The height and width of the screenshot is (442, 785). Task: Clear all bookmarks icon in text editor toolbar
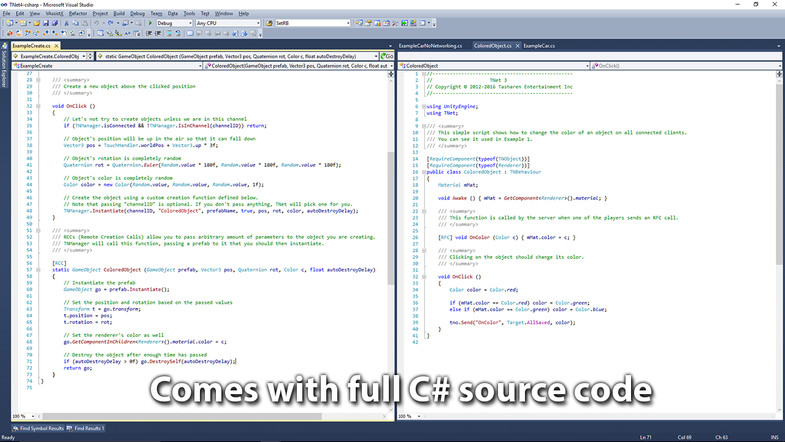(253, 34)
